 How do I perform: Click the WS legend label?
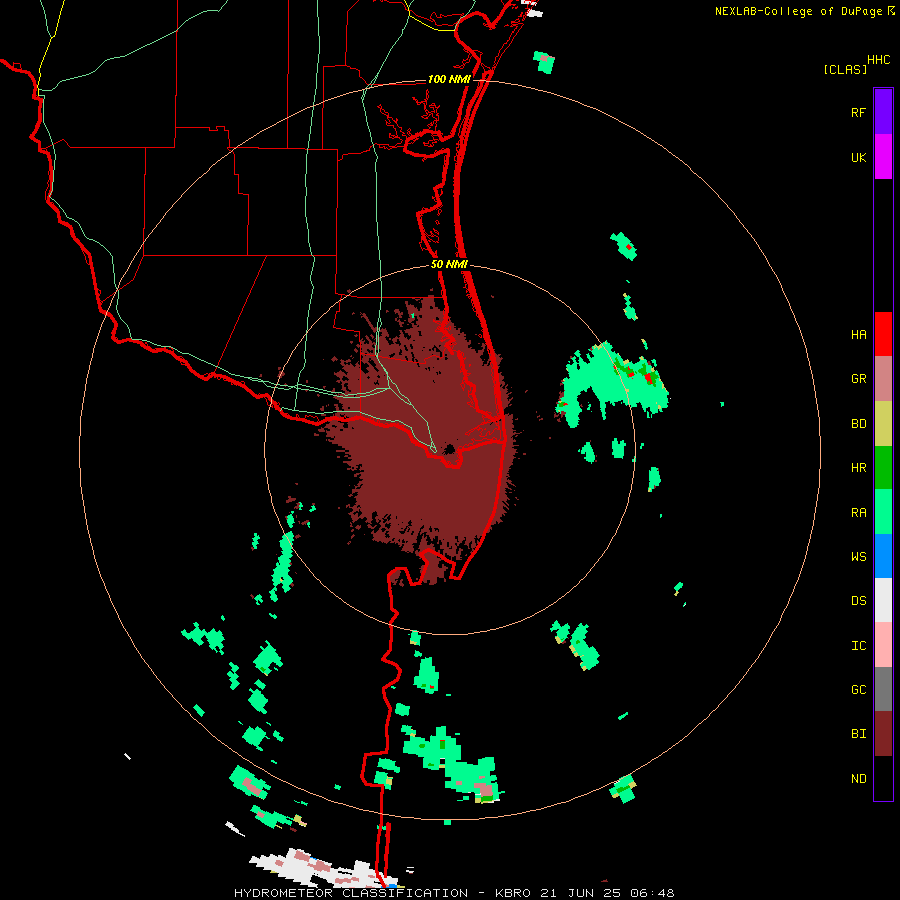click(858, 557)
